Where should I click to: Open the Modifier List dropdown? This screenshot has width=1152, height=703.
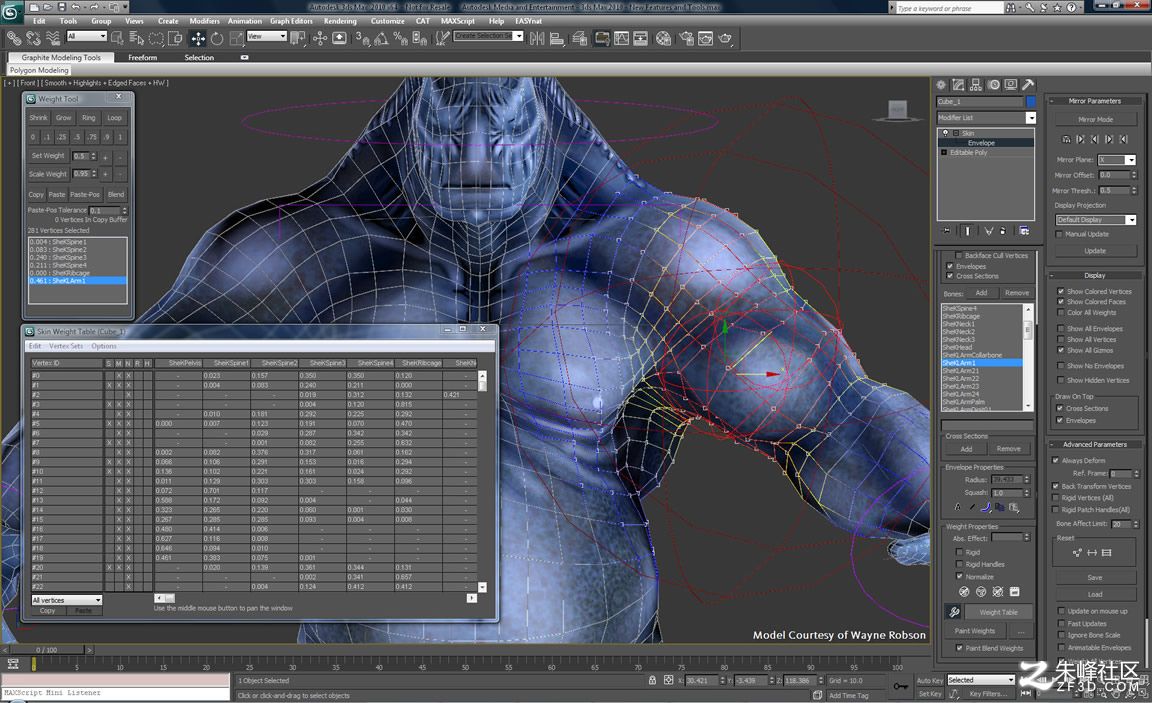pyautogui.click(x=986, y=118)
